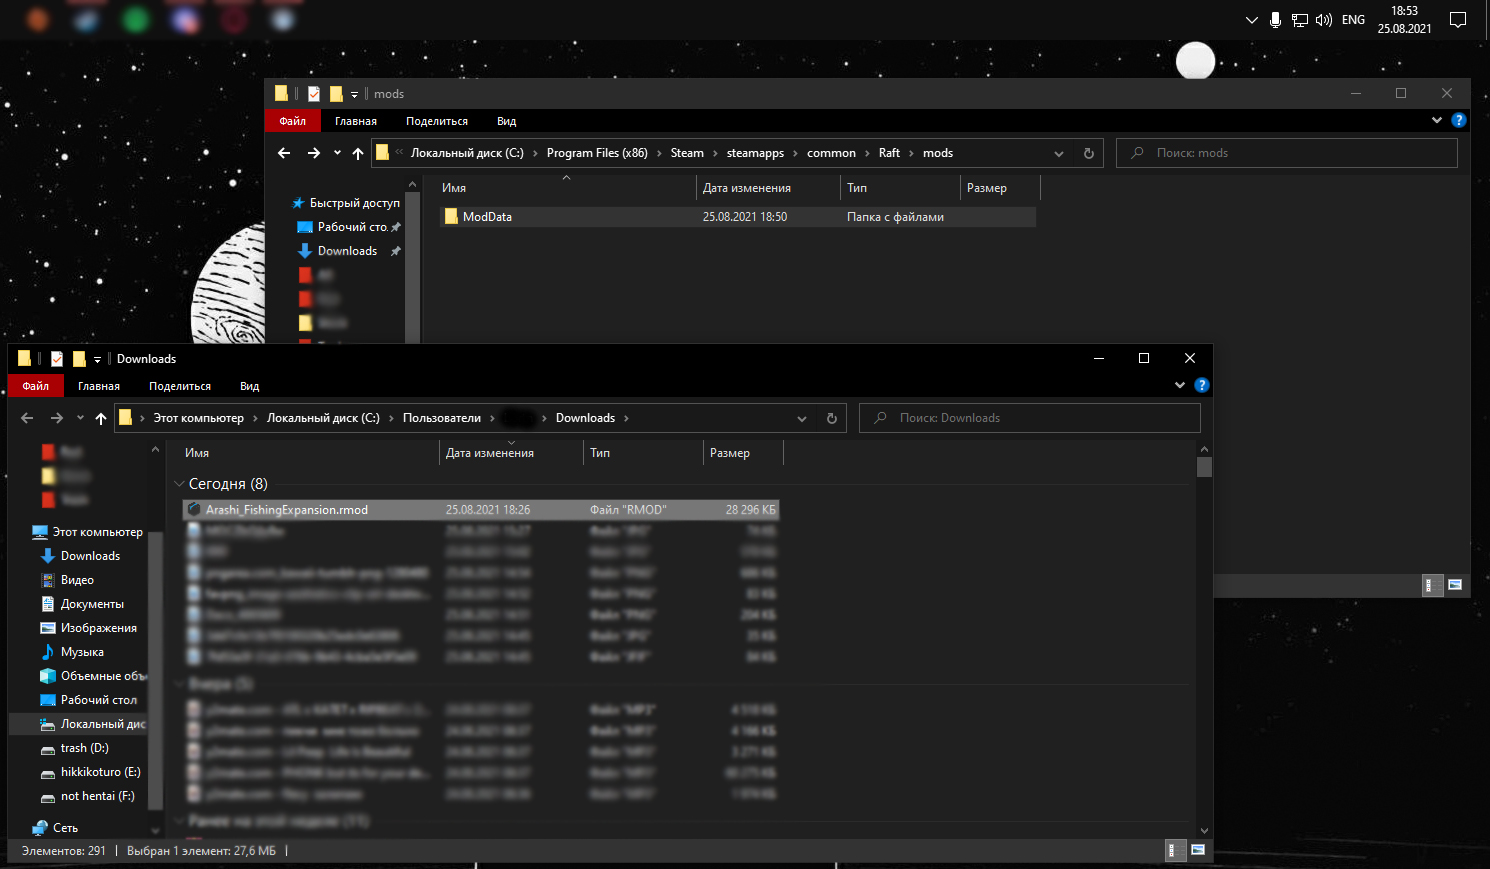This screenshot has height=869, width=1490.
Task: Click Raft in the mods address path
Action: (889, 153)
